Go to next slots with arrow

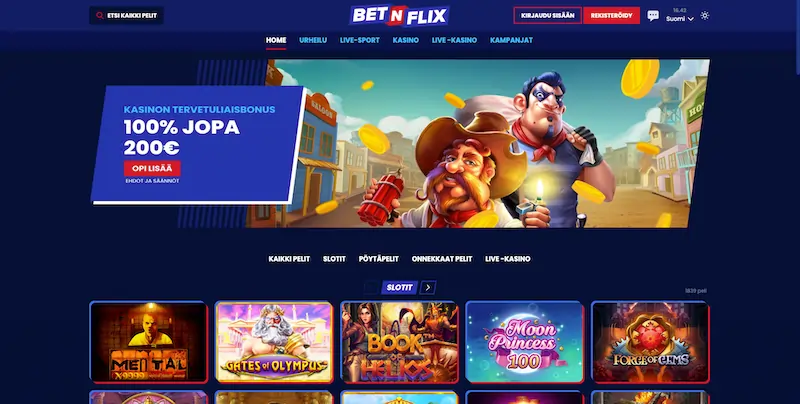[x=428, y=288]
